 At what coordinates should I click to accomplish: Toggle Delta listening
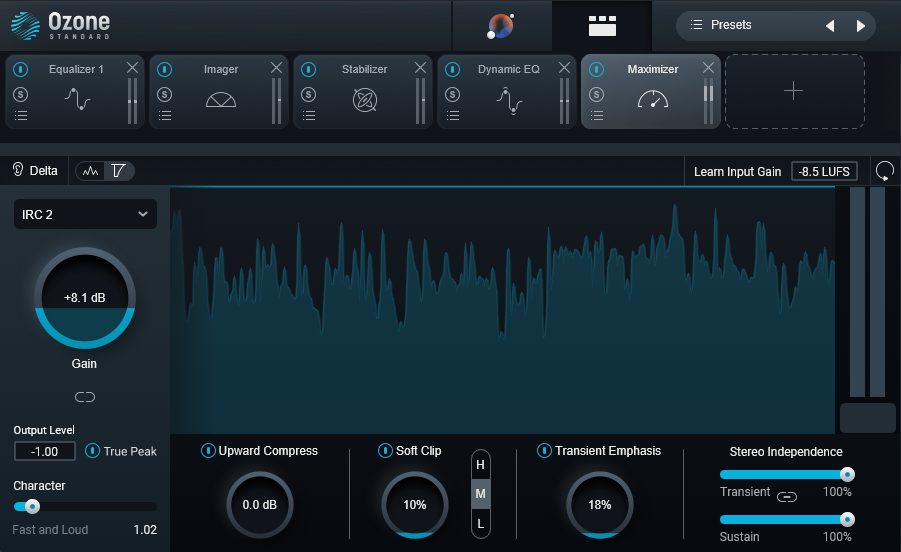coord(35,171)
